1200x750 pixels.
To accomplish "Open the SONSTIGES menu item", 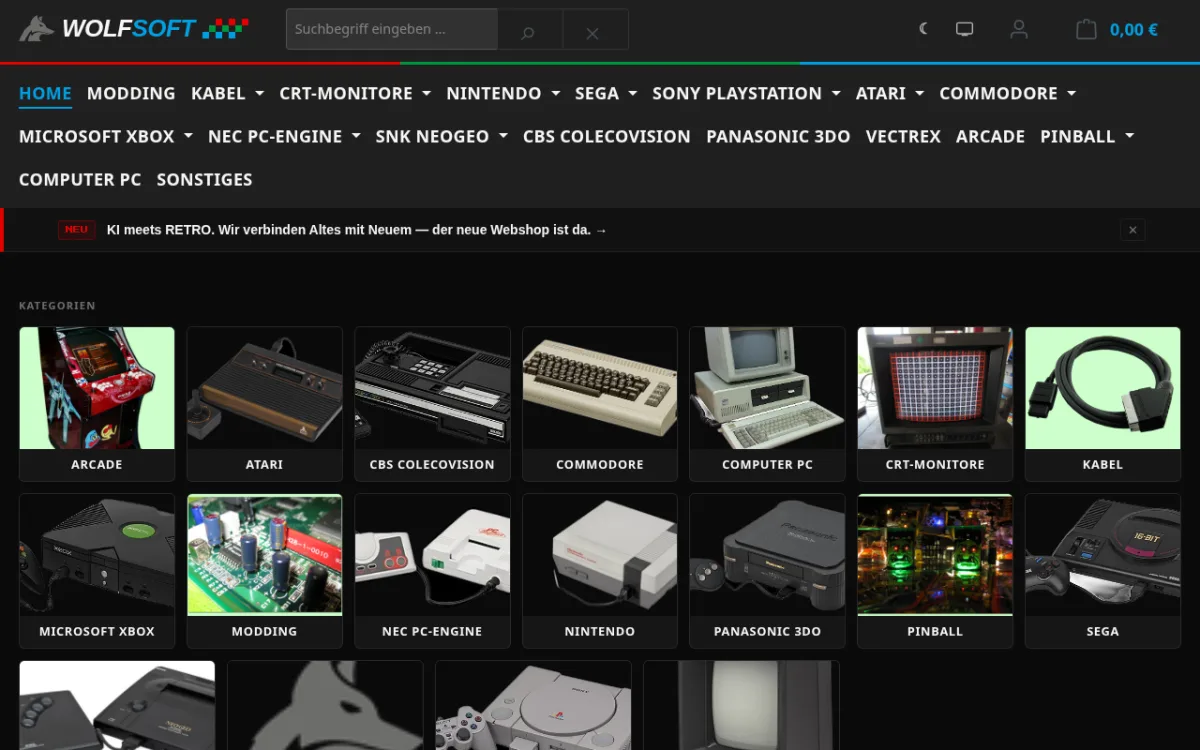I will click(204, 179).
